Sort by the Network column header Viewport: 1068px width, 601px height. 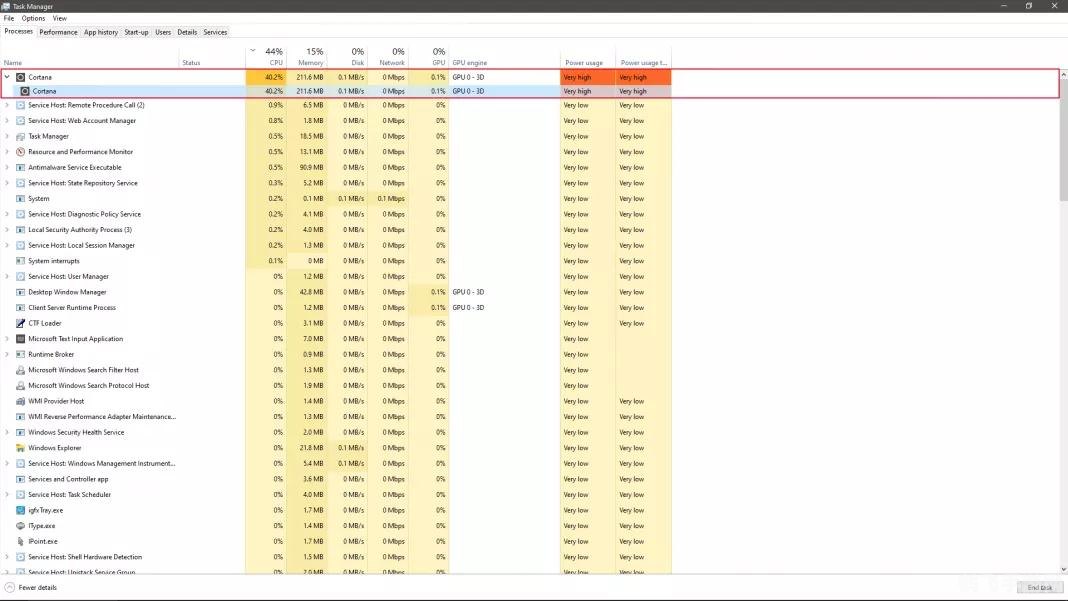[388, 57]
